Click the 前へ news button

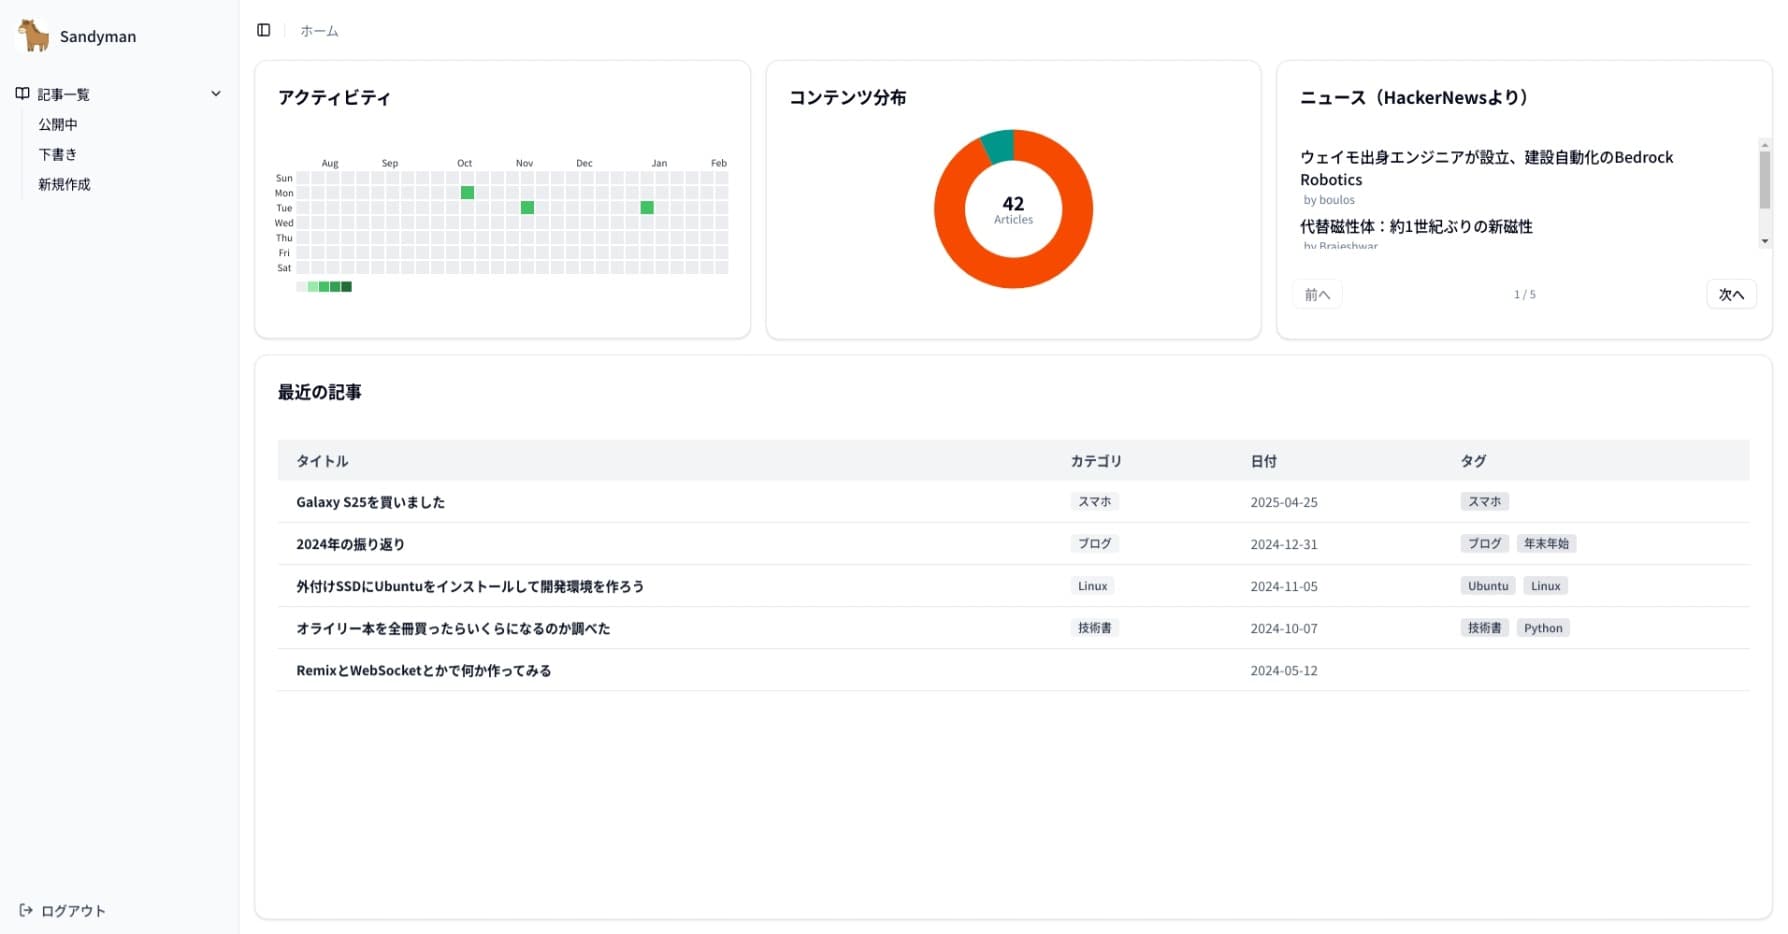coord(1317,294)
